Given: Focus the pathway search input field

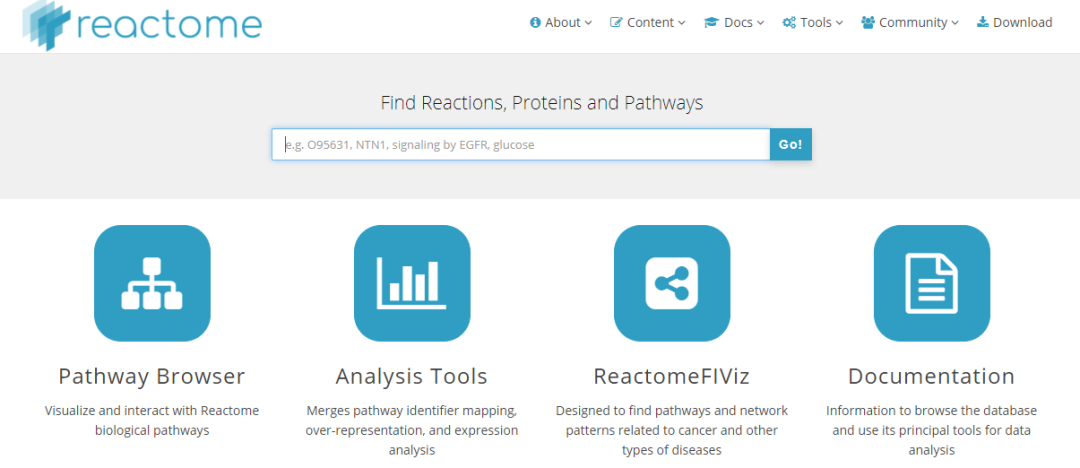Looking at the screenshot, I should pos(520,145).
